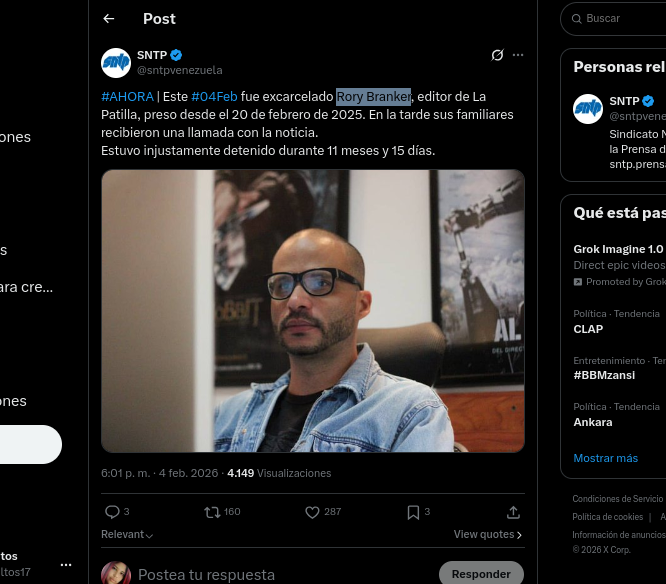
Task: Click the reply speech bubble icon
Action: point(112,512)
